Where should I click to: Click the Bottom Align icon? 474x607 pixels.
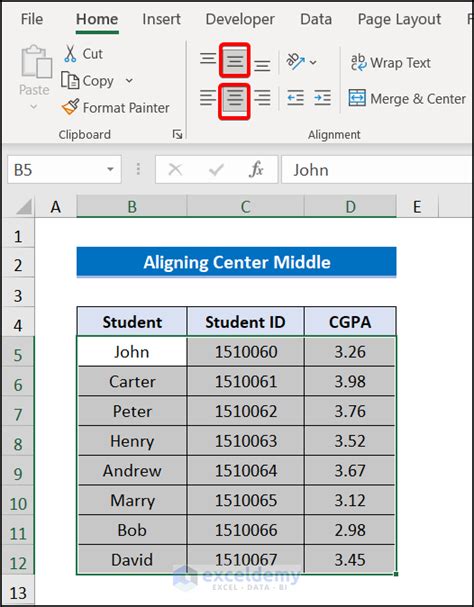tap(262, 65)
